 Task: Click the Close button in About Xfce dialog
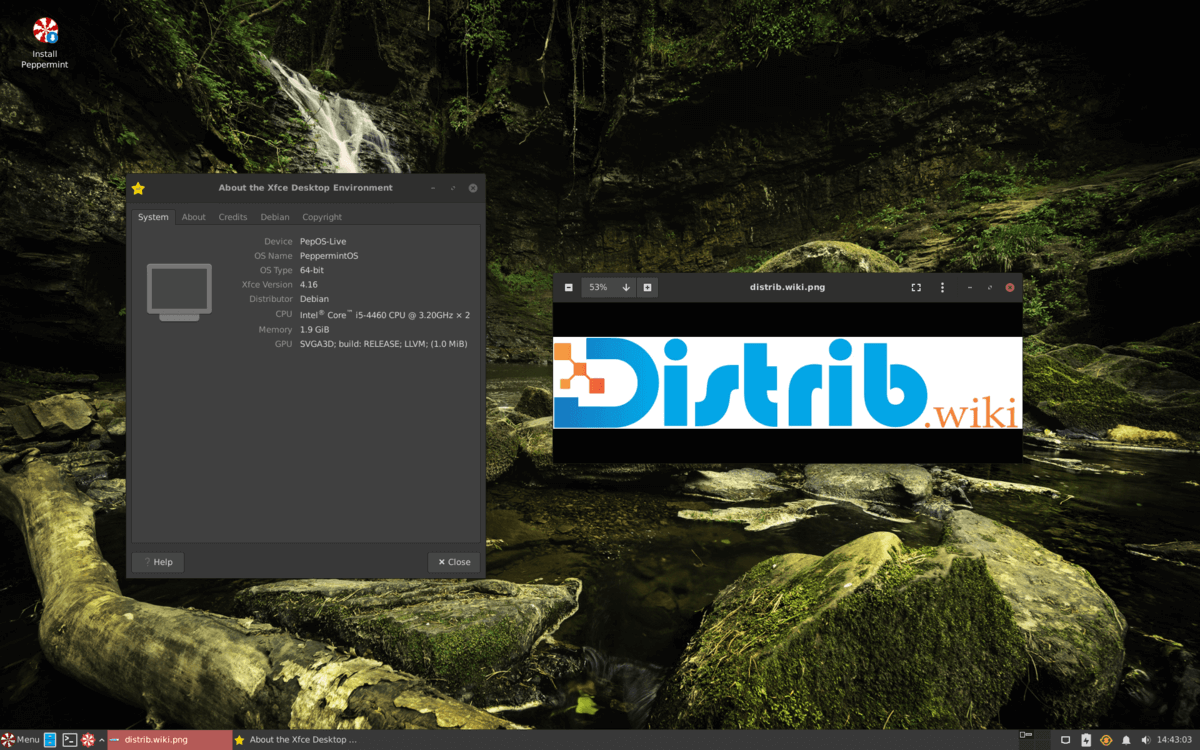[x=454, y=562]
